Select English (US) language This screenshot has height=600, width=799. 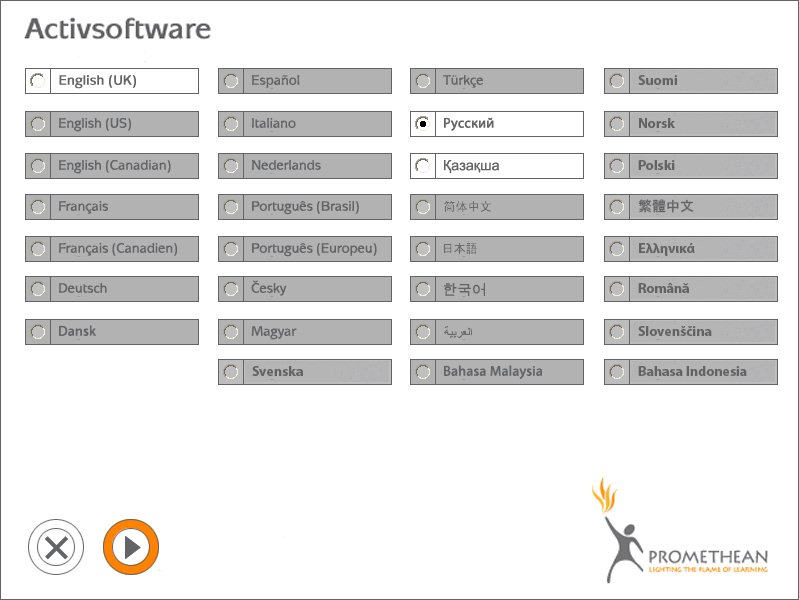111,124
